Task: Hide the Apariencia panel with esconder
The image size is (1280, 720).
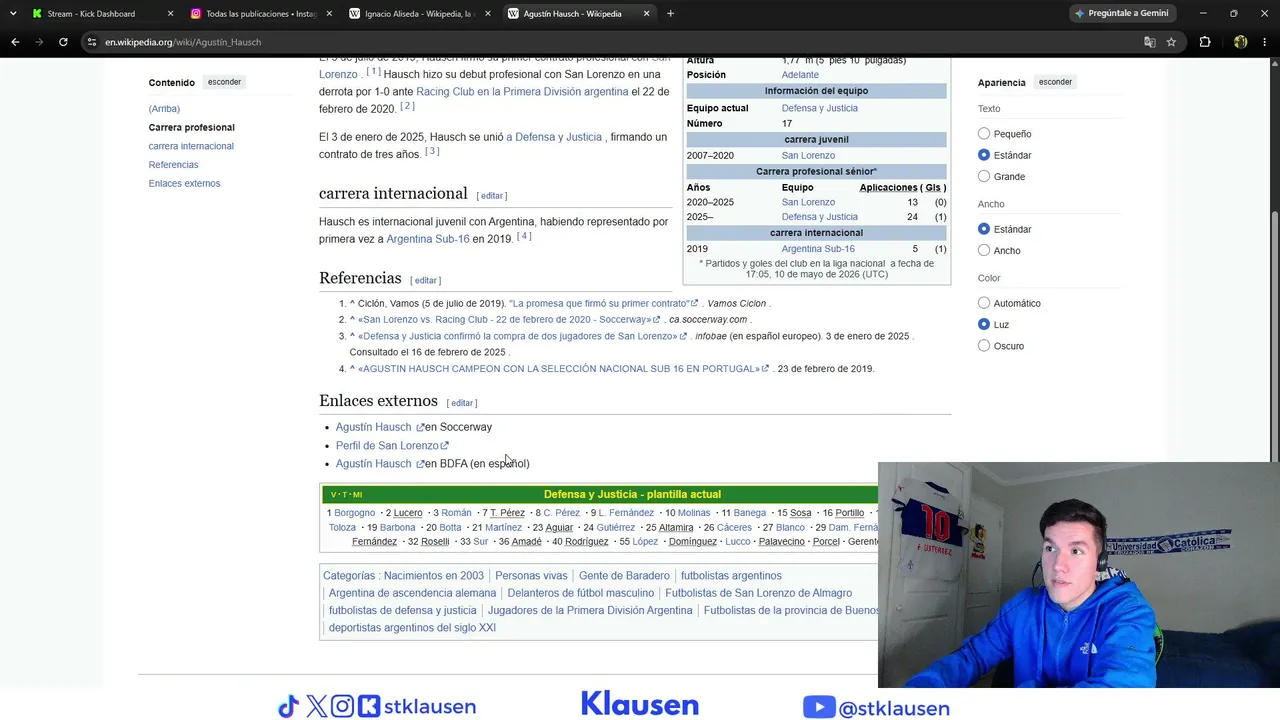Action: pyautogui.click(x=1055, y=82)
